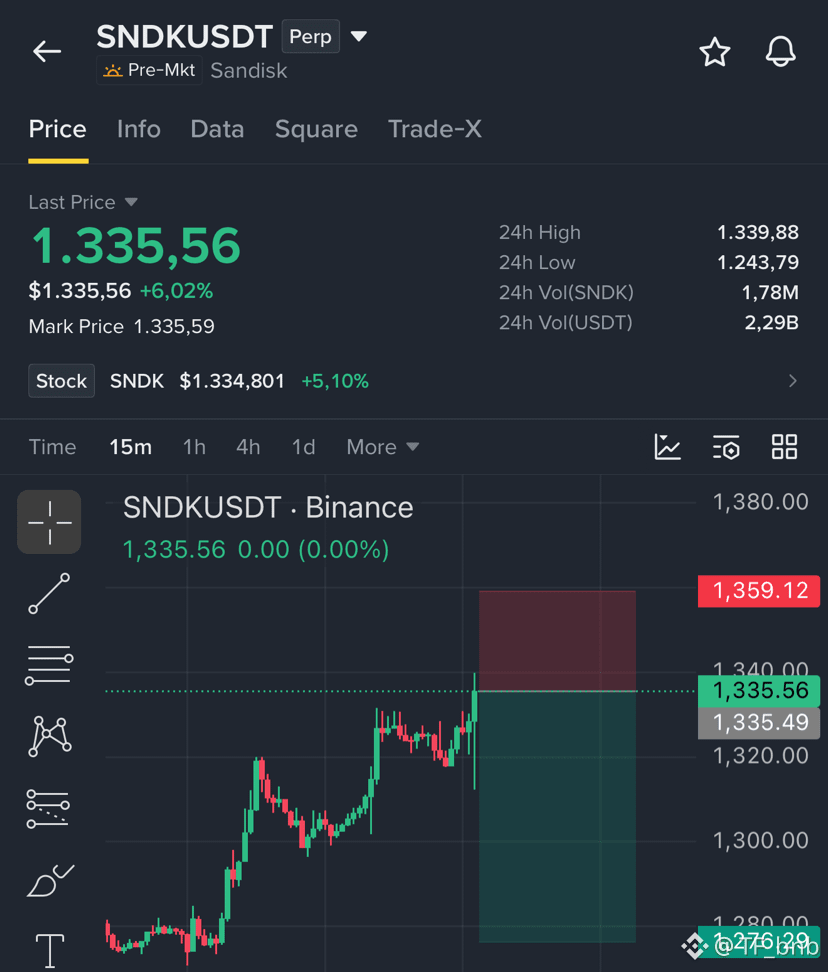Select the Time chart view
This screenshot has height=972, width=828.
53,447
